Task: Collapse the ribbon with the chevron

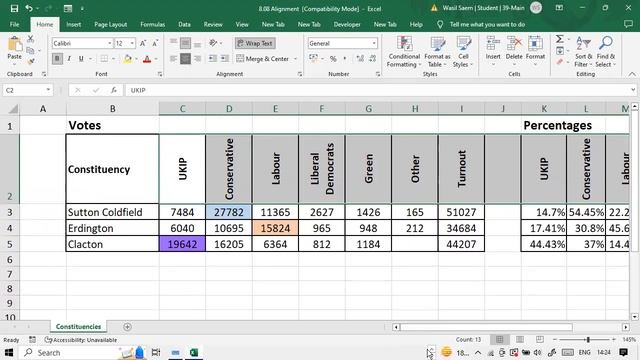Action: 632,74
